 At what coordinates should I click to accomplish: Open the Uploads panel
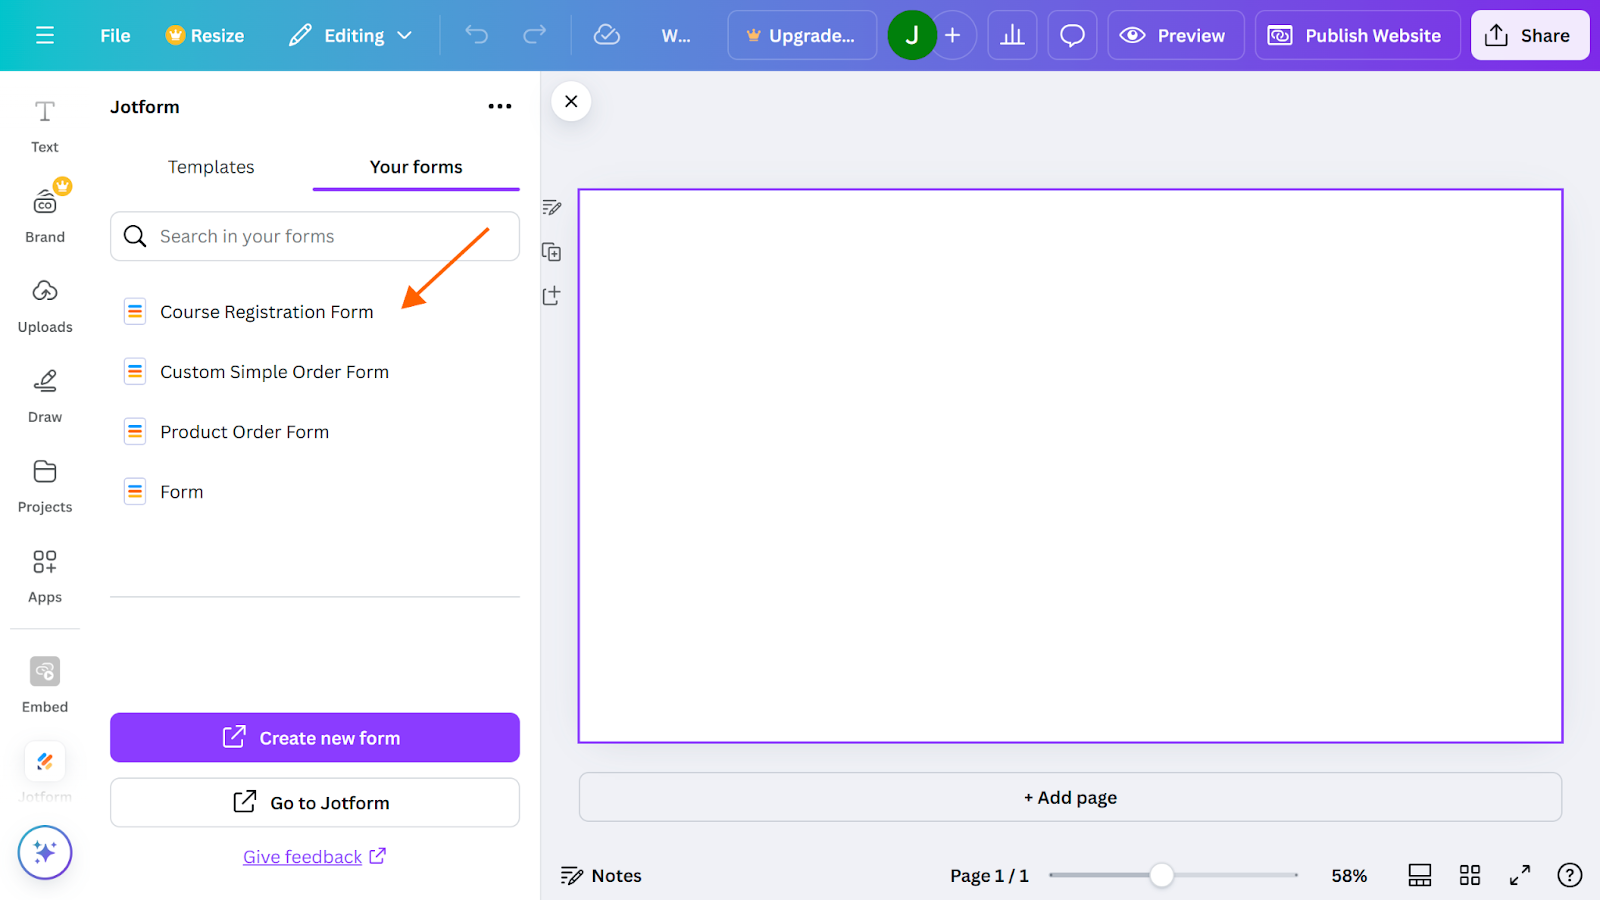[x=45, y=307]
